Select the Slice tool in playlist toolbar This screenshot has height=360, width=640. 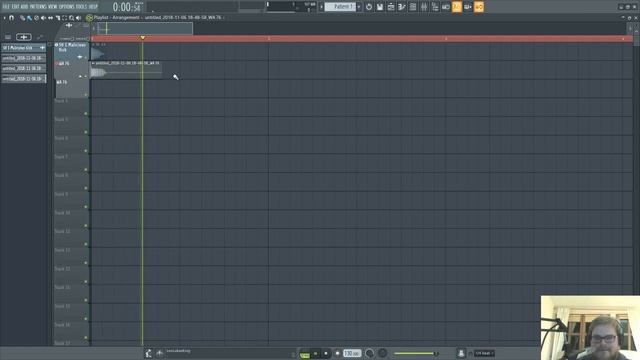pyautogui.click(x=58, y=18)
